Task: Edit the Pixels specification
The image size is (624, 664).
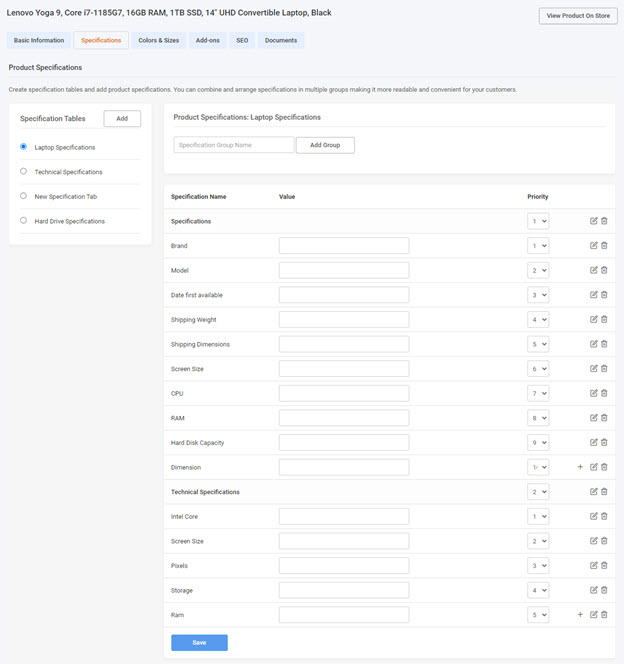Action: click(594, 565)
